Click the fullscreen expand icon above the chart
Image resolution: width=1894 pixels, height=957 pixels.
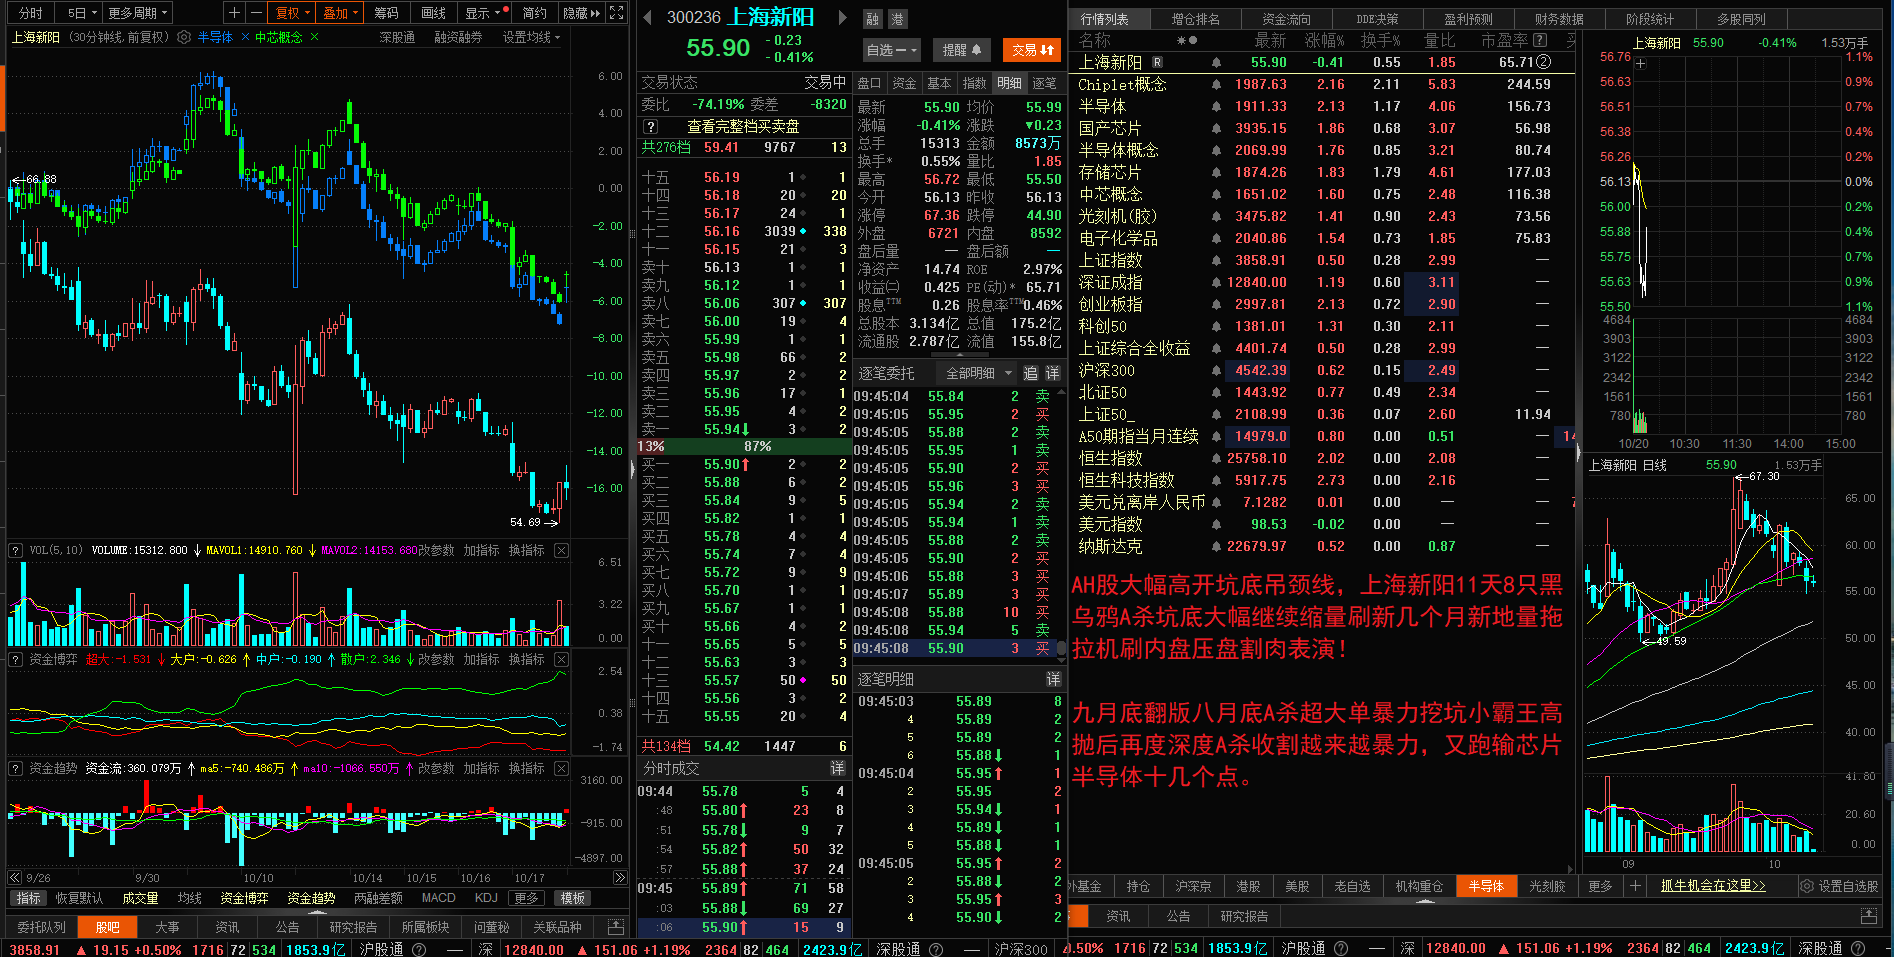pyautogui.click(x=617, y=13)
